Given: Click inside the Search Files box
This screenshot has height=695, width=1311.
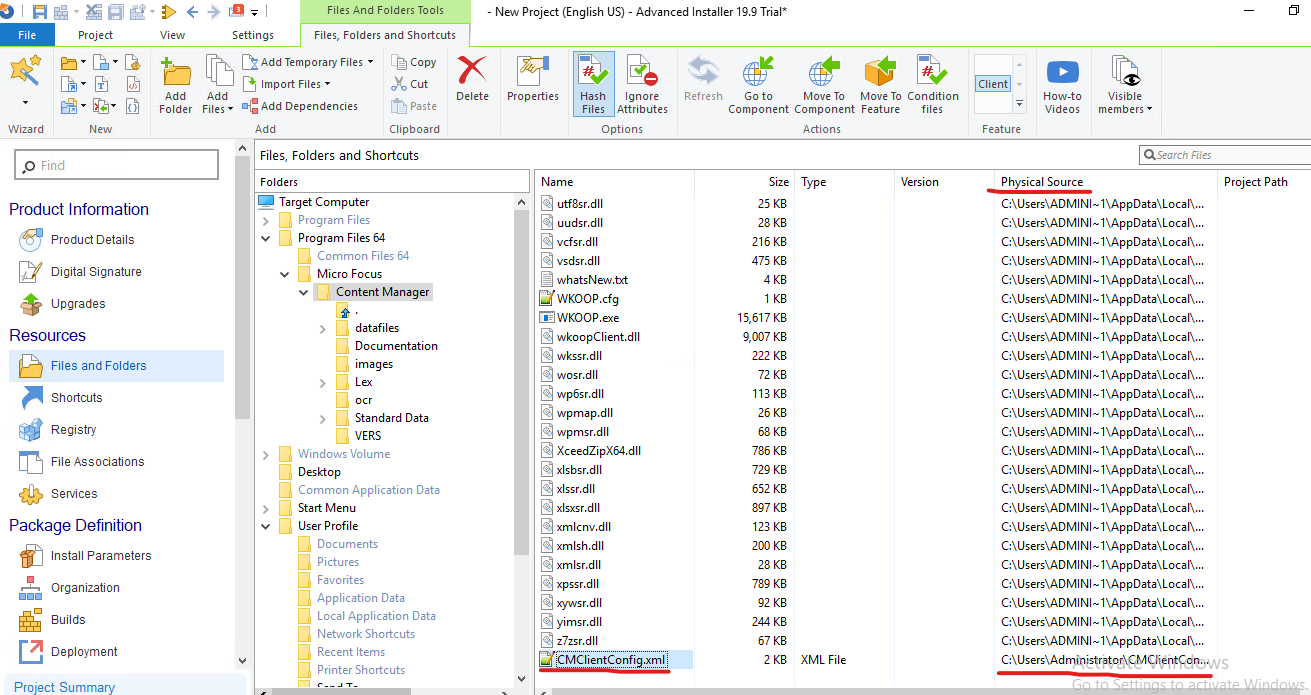Looking at the screenshot, I should click(1230, 154).
